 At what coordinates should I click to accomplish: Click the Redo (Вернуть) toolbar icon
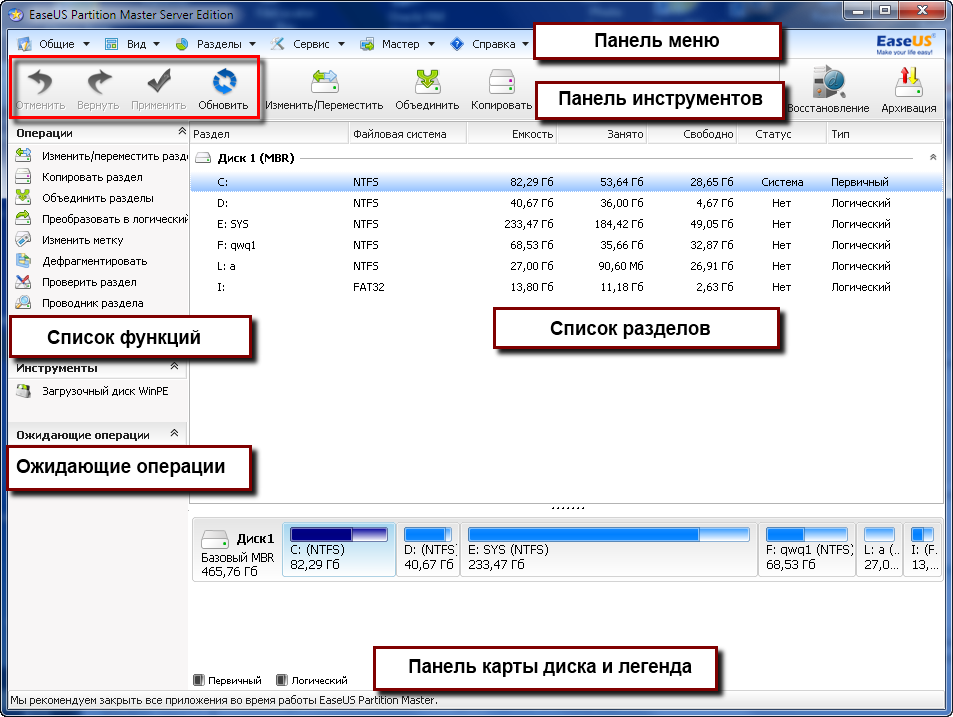click(98, 82)
